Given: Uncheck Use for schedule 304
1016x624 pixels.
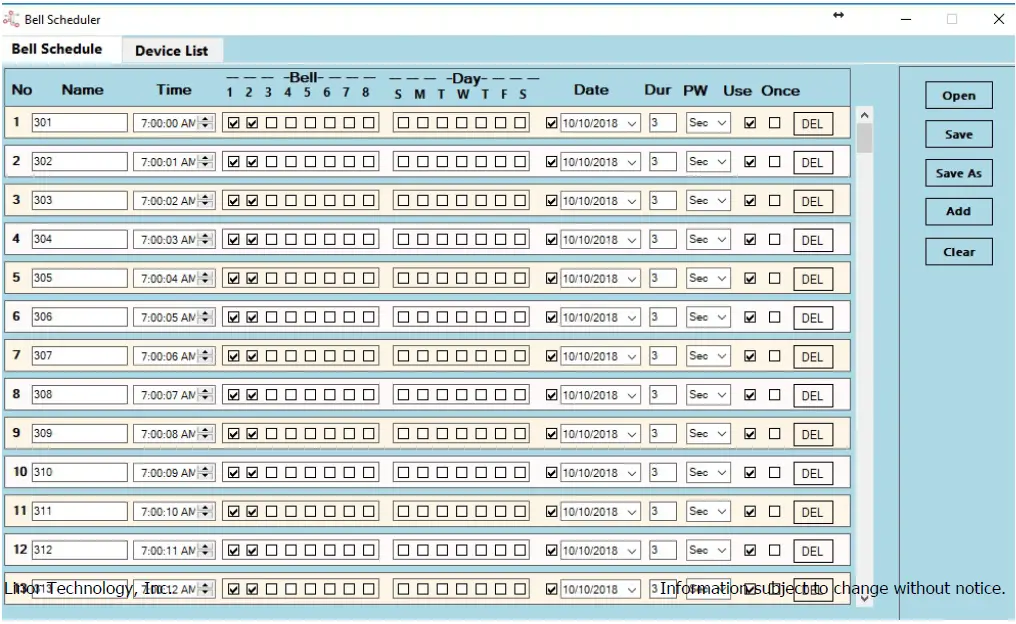Looking at the screenshot, I should point(748,239).
